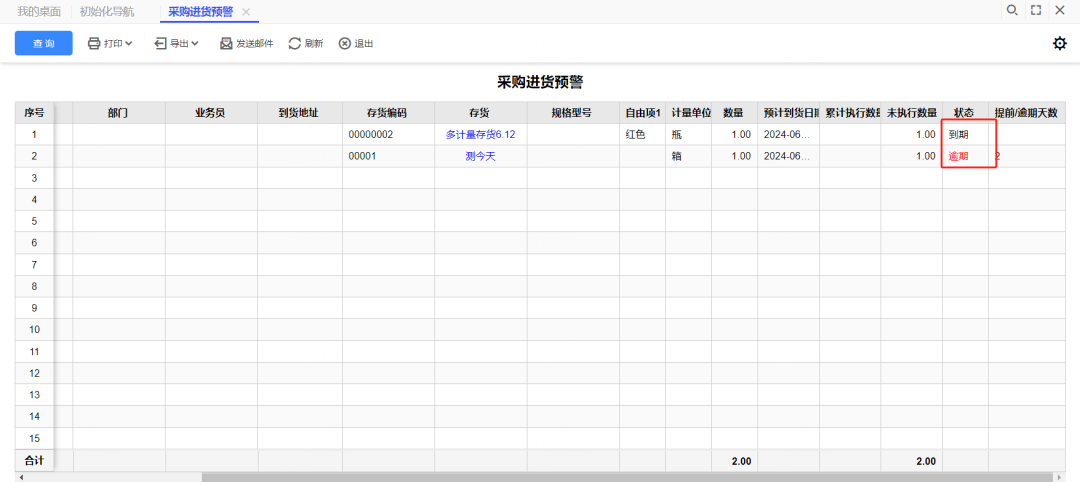Switch to the 初始化导航 tab
1080x482 pixels.
click(107, 11)
